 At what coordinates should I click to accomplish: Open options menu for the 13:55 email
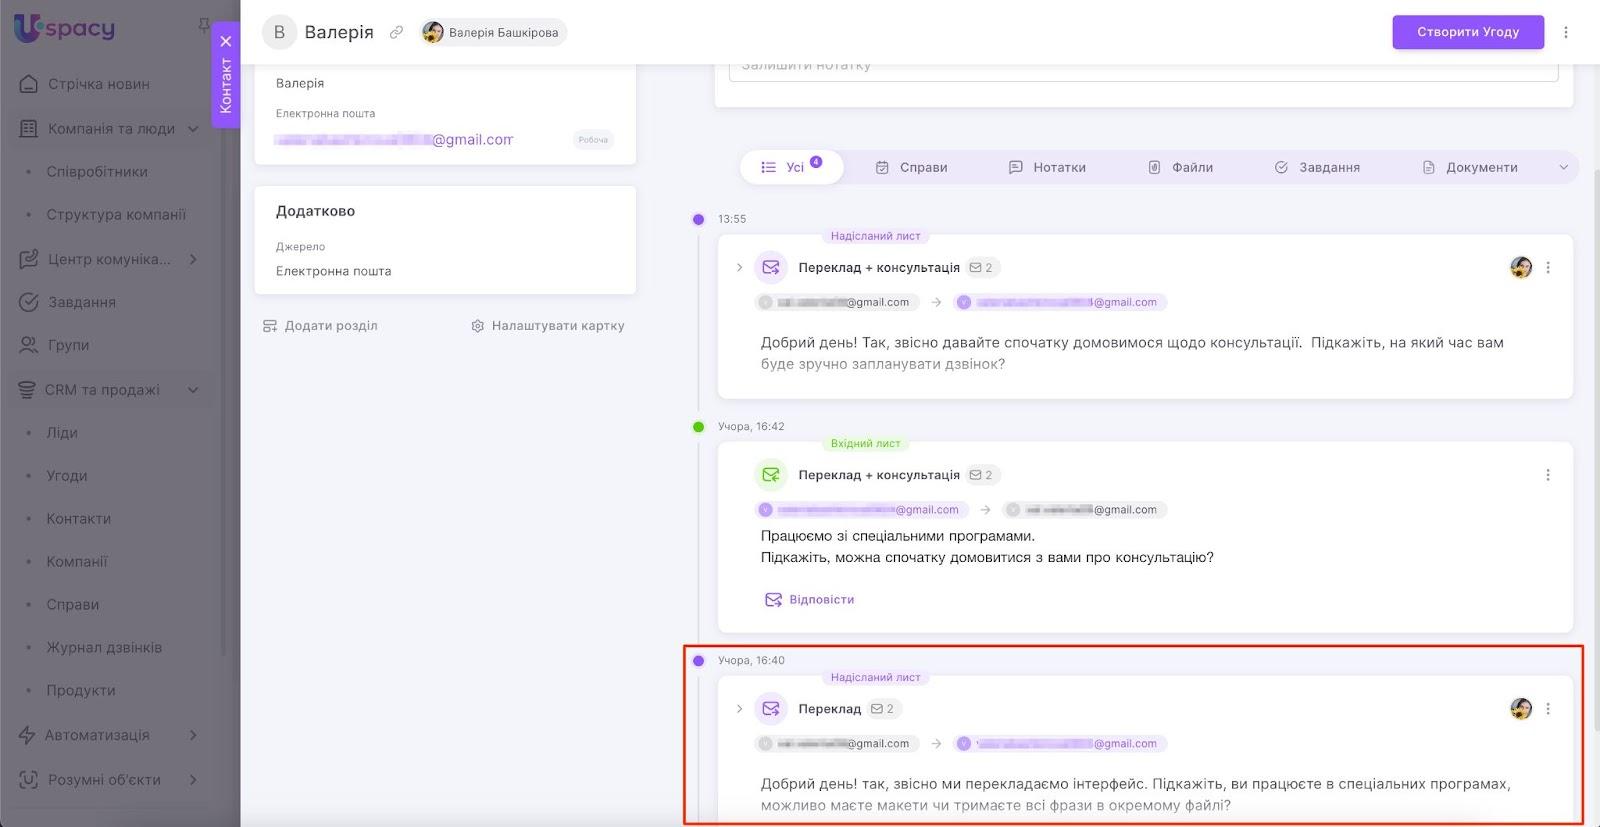[x=1548, y=268]
